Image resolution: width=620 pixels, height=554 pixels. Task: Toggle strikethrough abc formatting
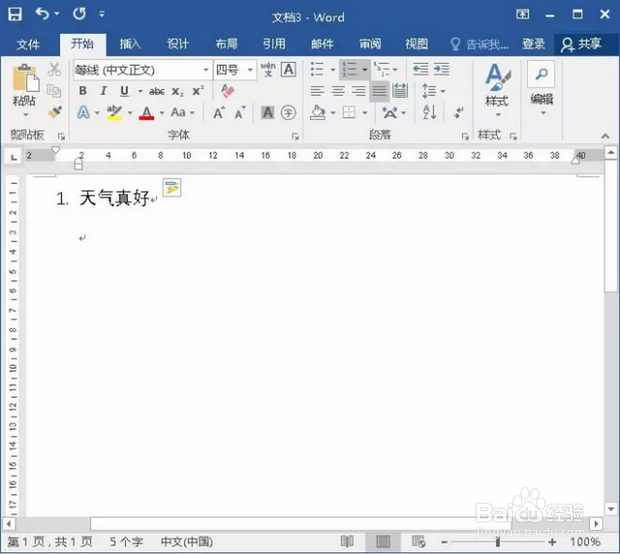(x=157, y=91)
